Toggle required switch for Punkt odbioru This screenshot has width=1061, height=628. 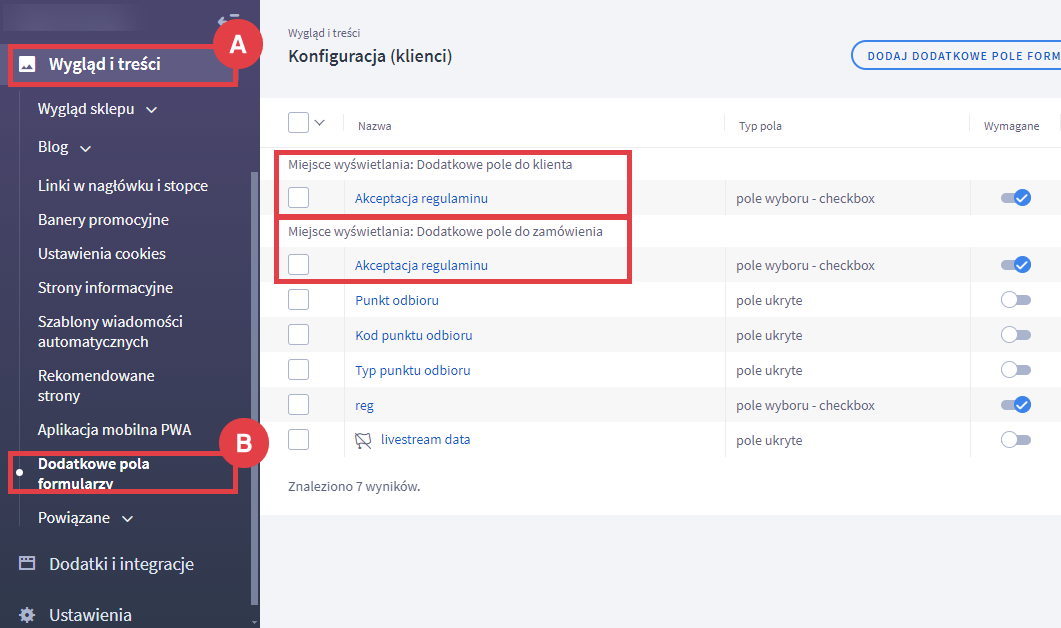[x=1015, y=300]
